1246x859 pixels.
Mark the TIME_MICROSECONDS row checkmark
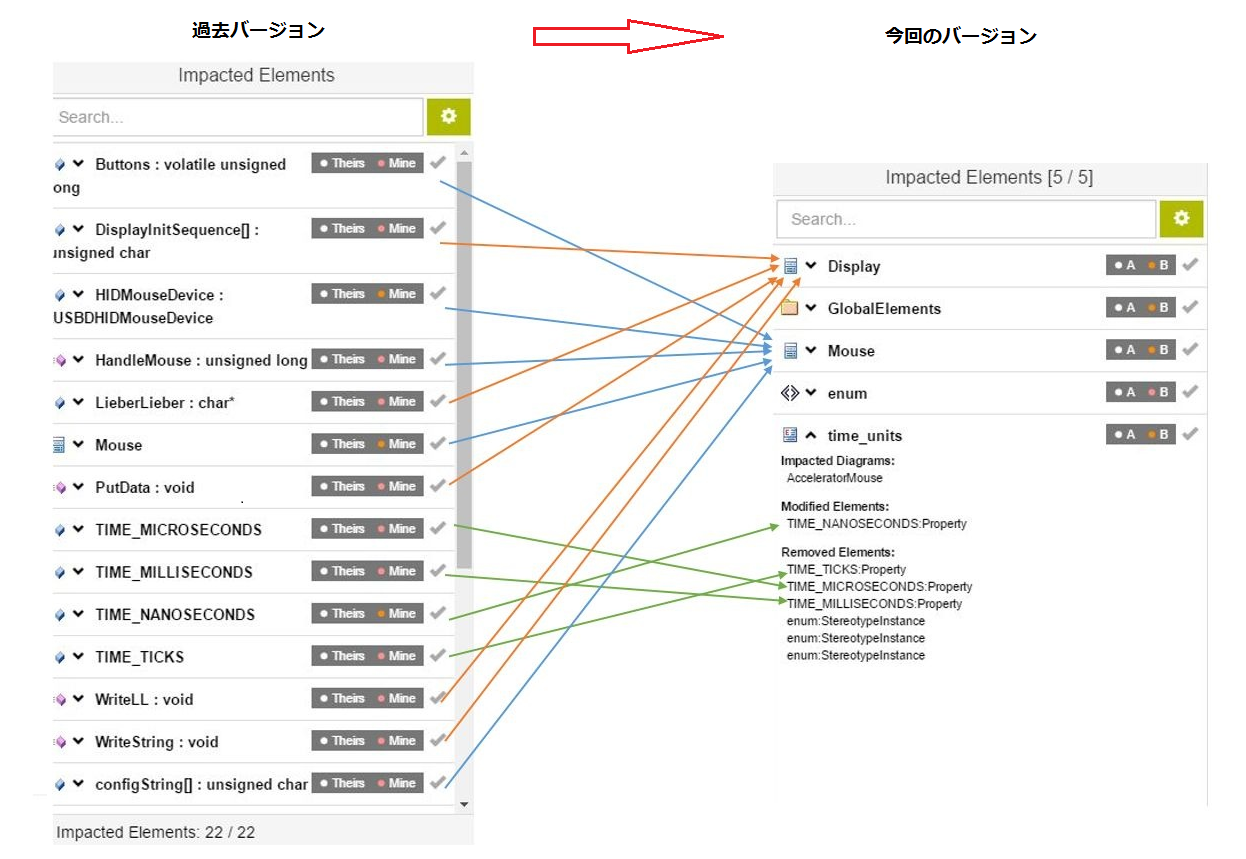[437, 527]
